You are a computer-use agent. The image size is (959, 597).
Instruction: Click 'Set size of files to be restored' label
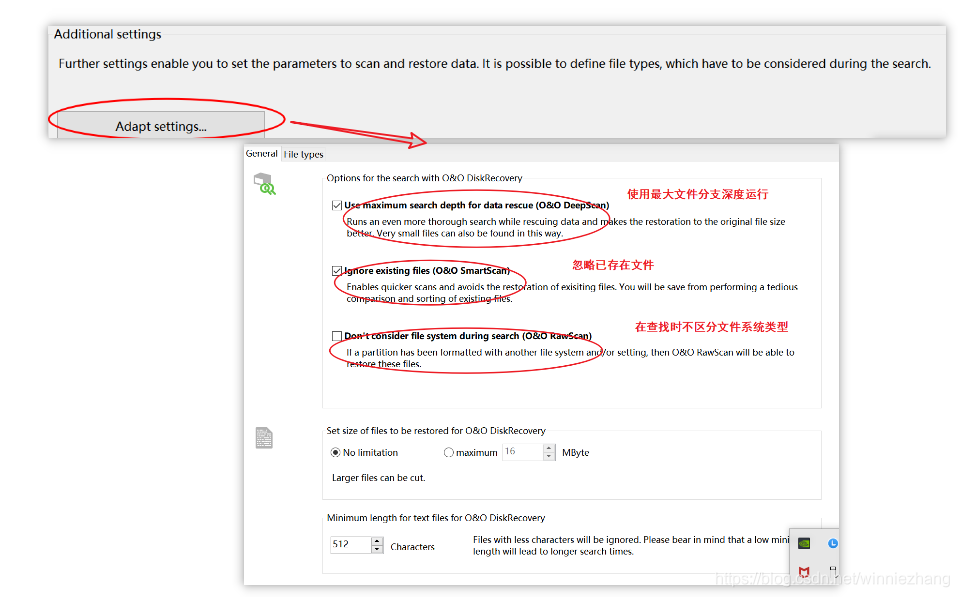[x=436, y=431]
